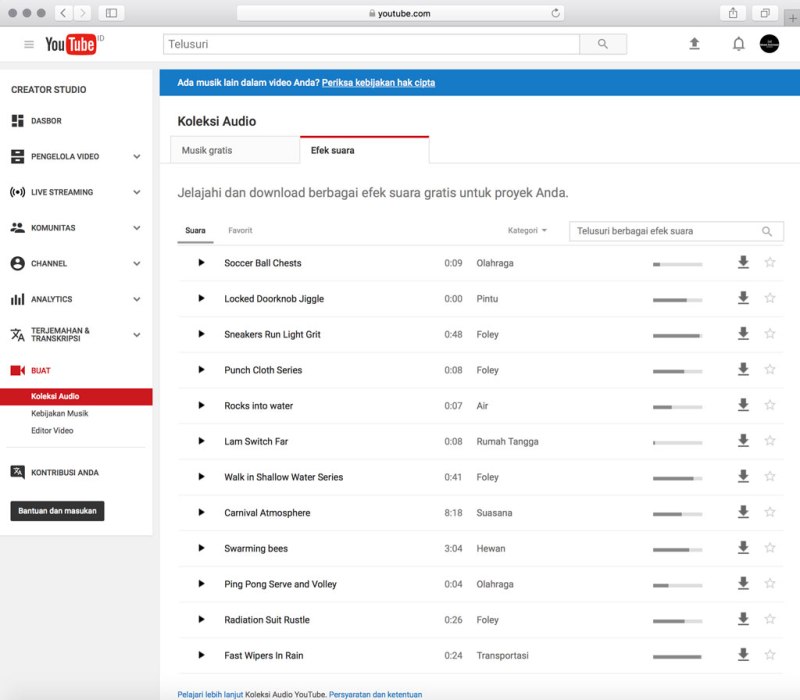Open the hamburger guide menu
800x700 pixels.
[x=29, y=44]
